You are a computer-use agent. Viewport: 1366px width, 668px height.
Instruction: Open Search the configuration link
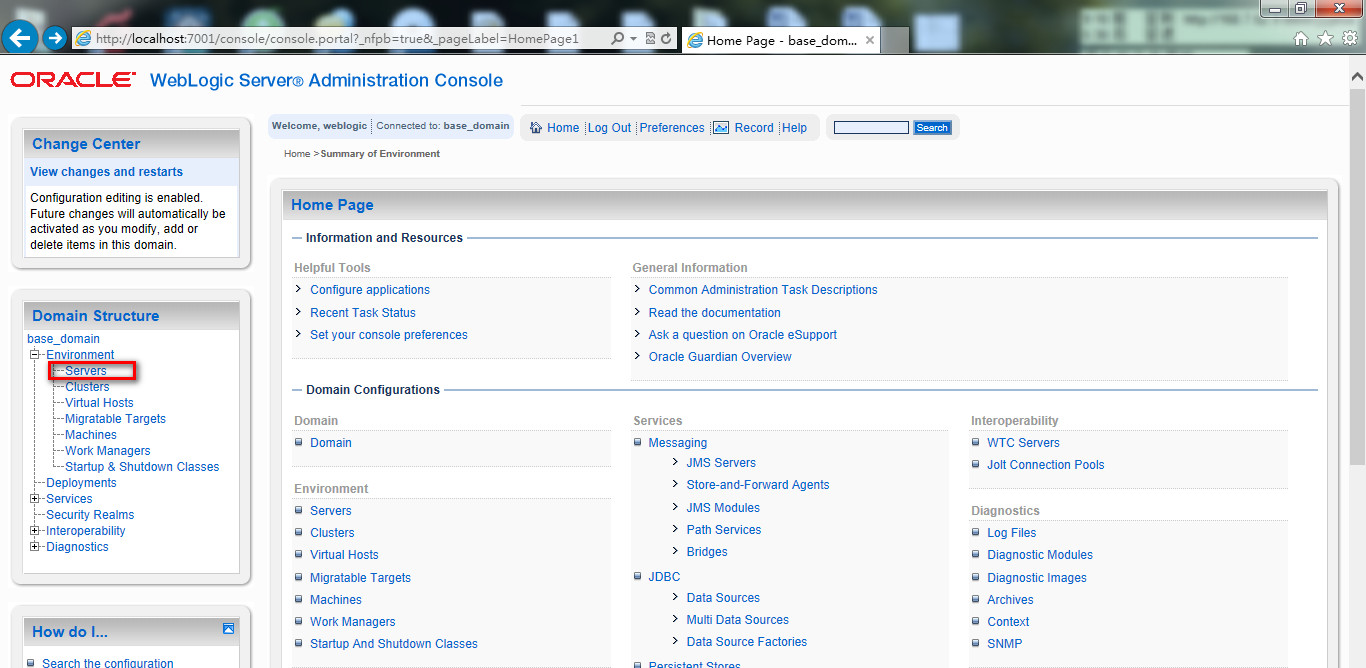pyautogui.click(x=108, y=663)
